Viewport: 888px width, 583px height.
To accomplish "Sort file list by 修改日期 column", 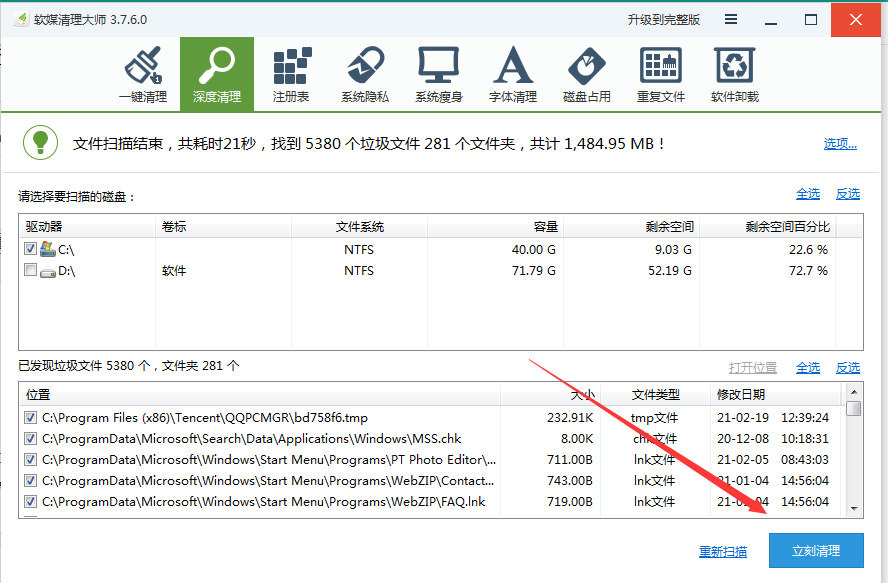I will [x=776, y=394].
